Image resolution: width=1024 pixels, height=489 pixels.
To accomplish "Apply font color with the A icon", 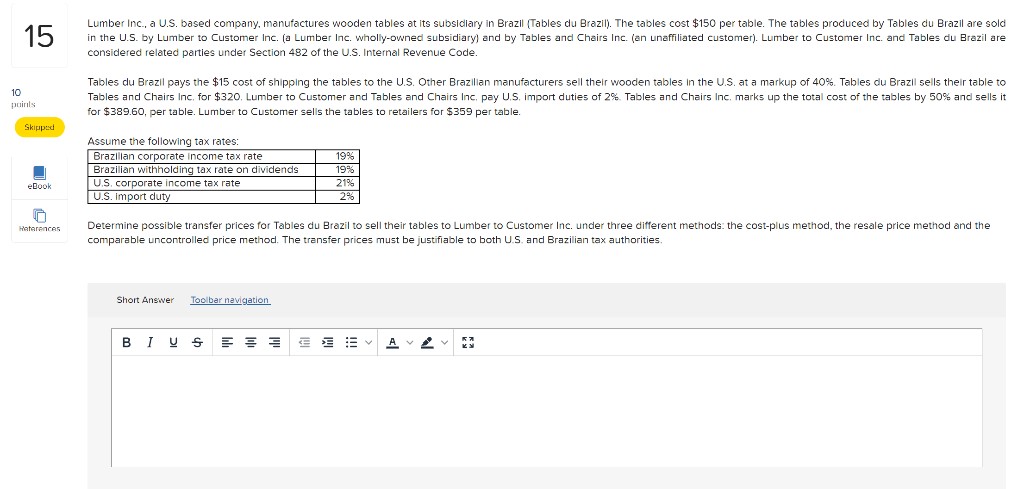I will [x=392, y=342].
